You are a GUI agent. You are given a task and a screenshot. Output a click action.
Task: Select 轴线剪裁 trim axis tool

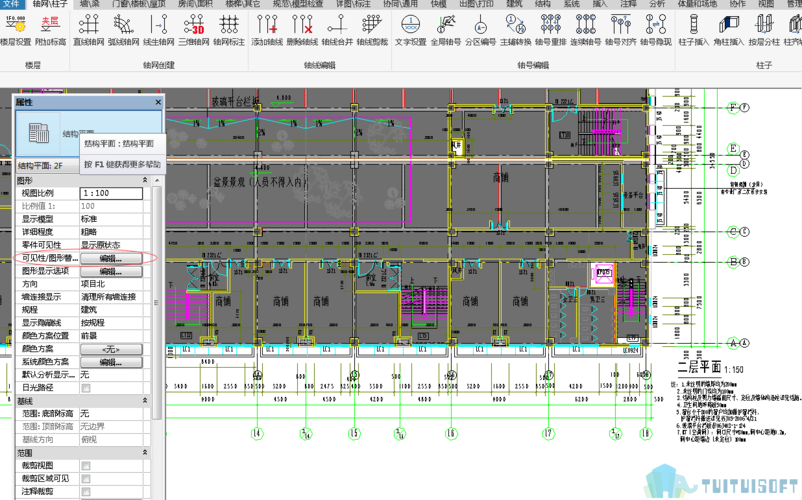point(372,31)
